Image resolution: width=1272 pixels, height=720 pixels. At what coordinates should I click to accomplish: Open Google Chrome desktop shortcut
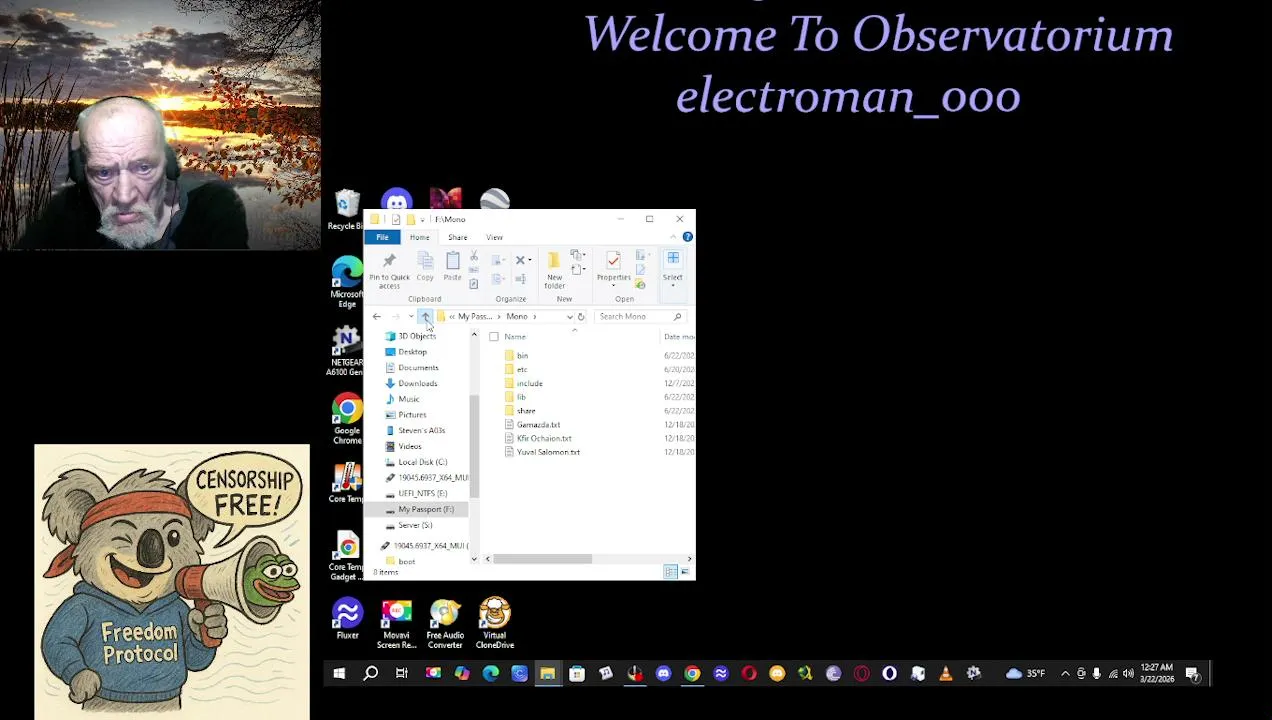(x=347, y=419)
